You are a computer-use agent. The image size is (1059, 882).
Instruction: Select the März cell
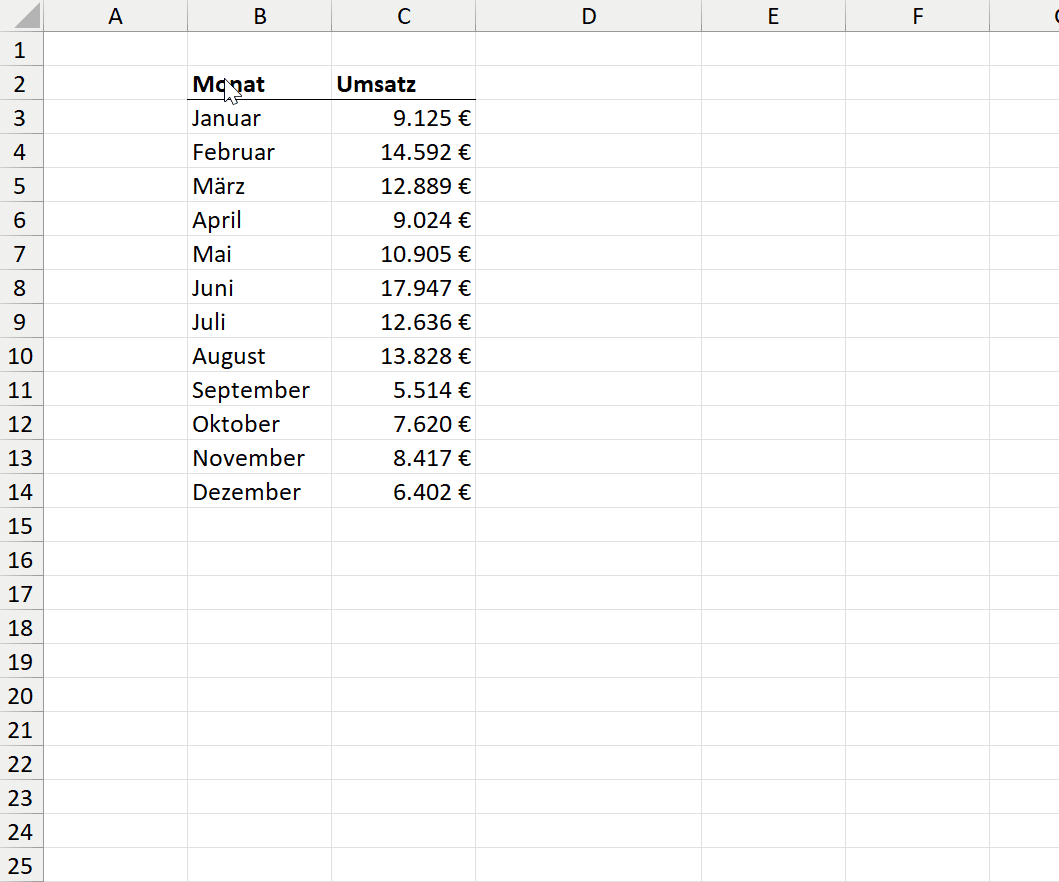[x=259, y=186]
